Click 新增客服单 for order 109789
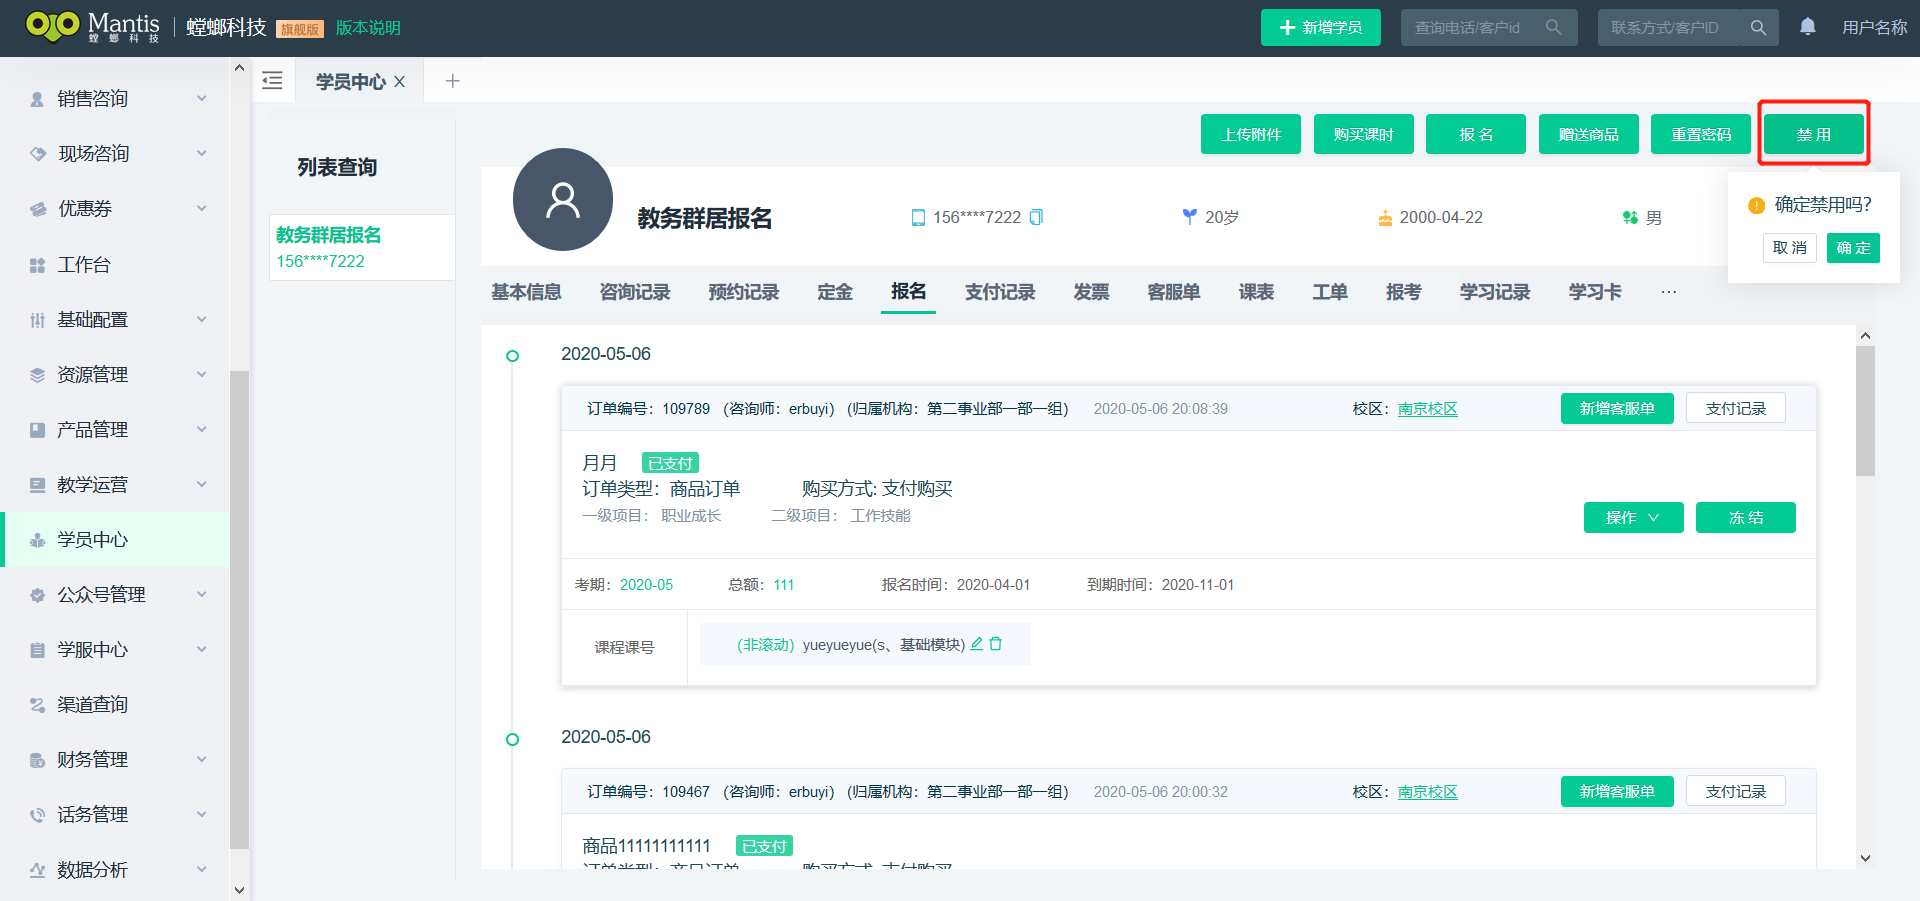1920x901 pixels. [1617, 408]
